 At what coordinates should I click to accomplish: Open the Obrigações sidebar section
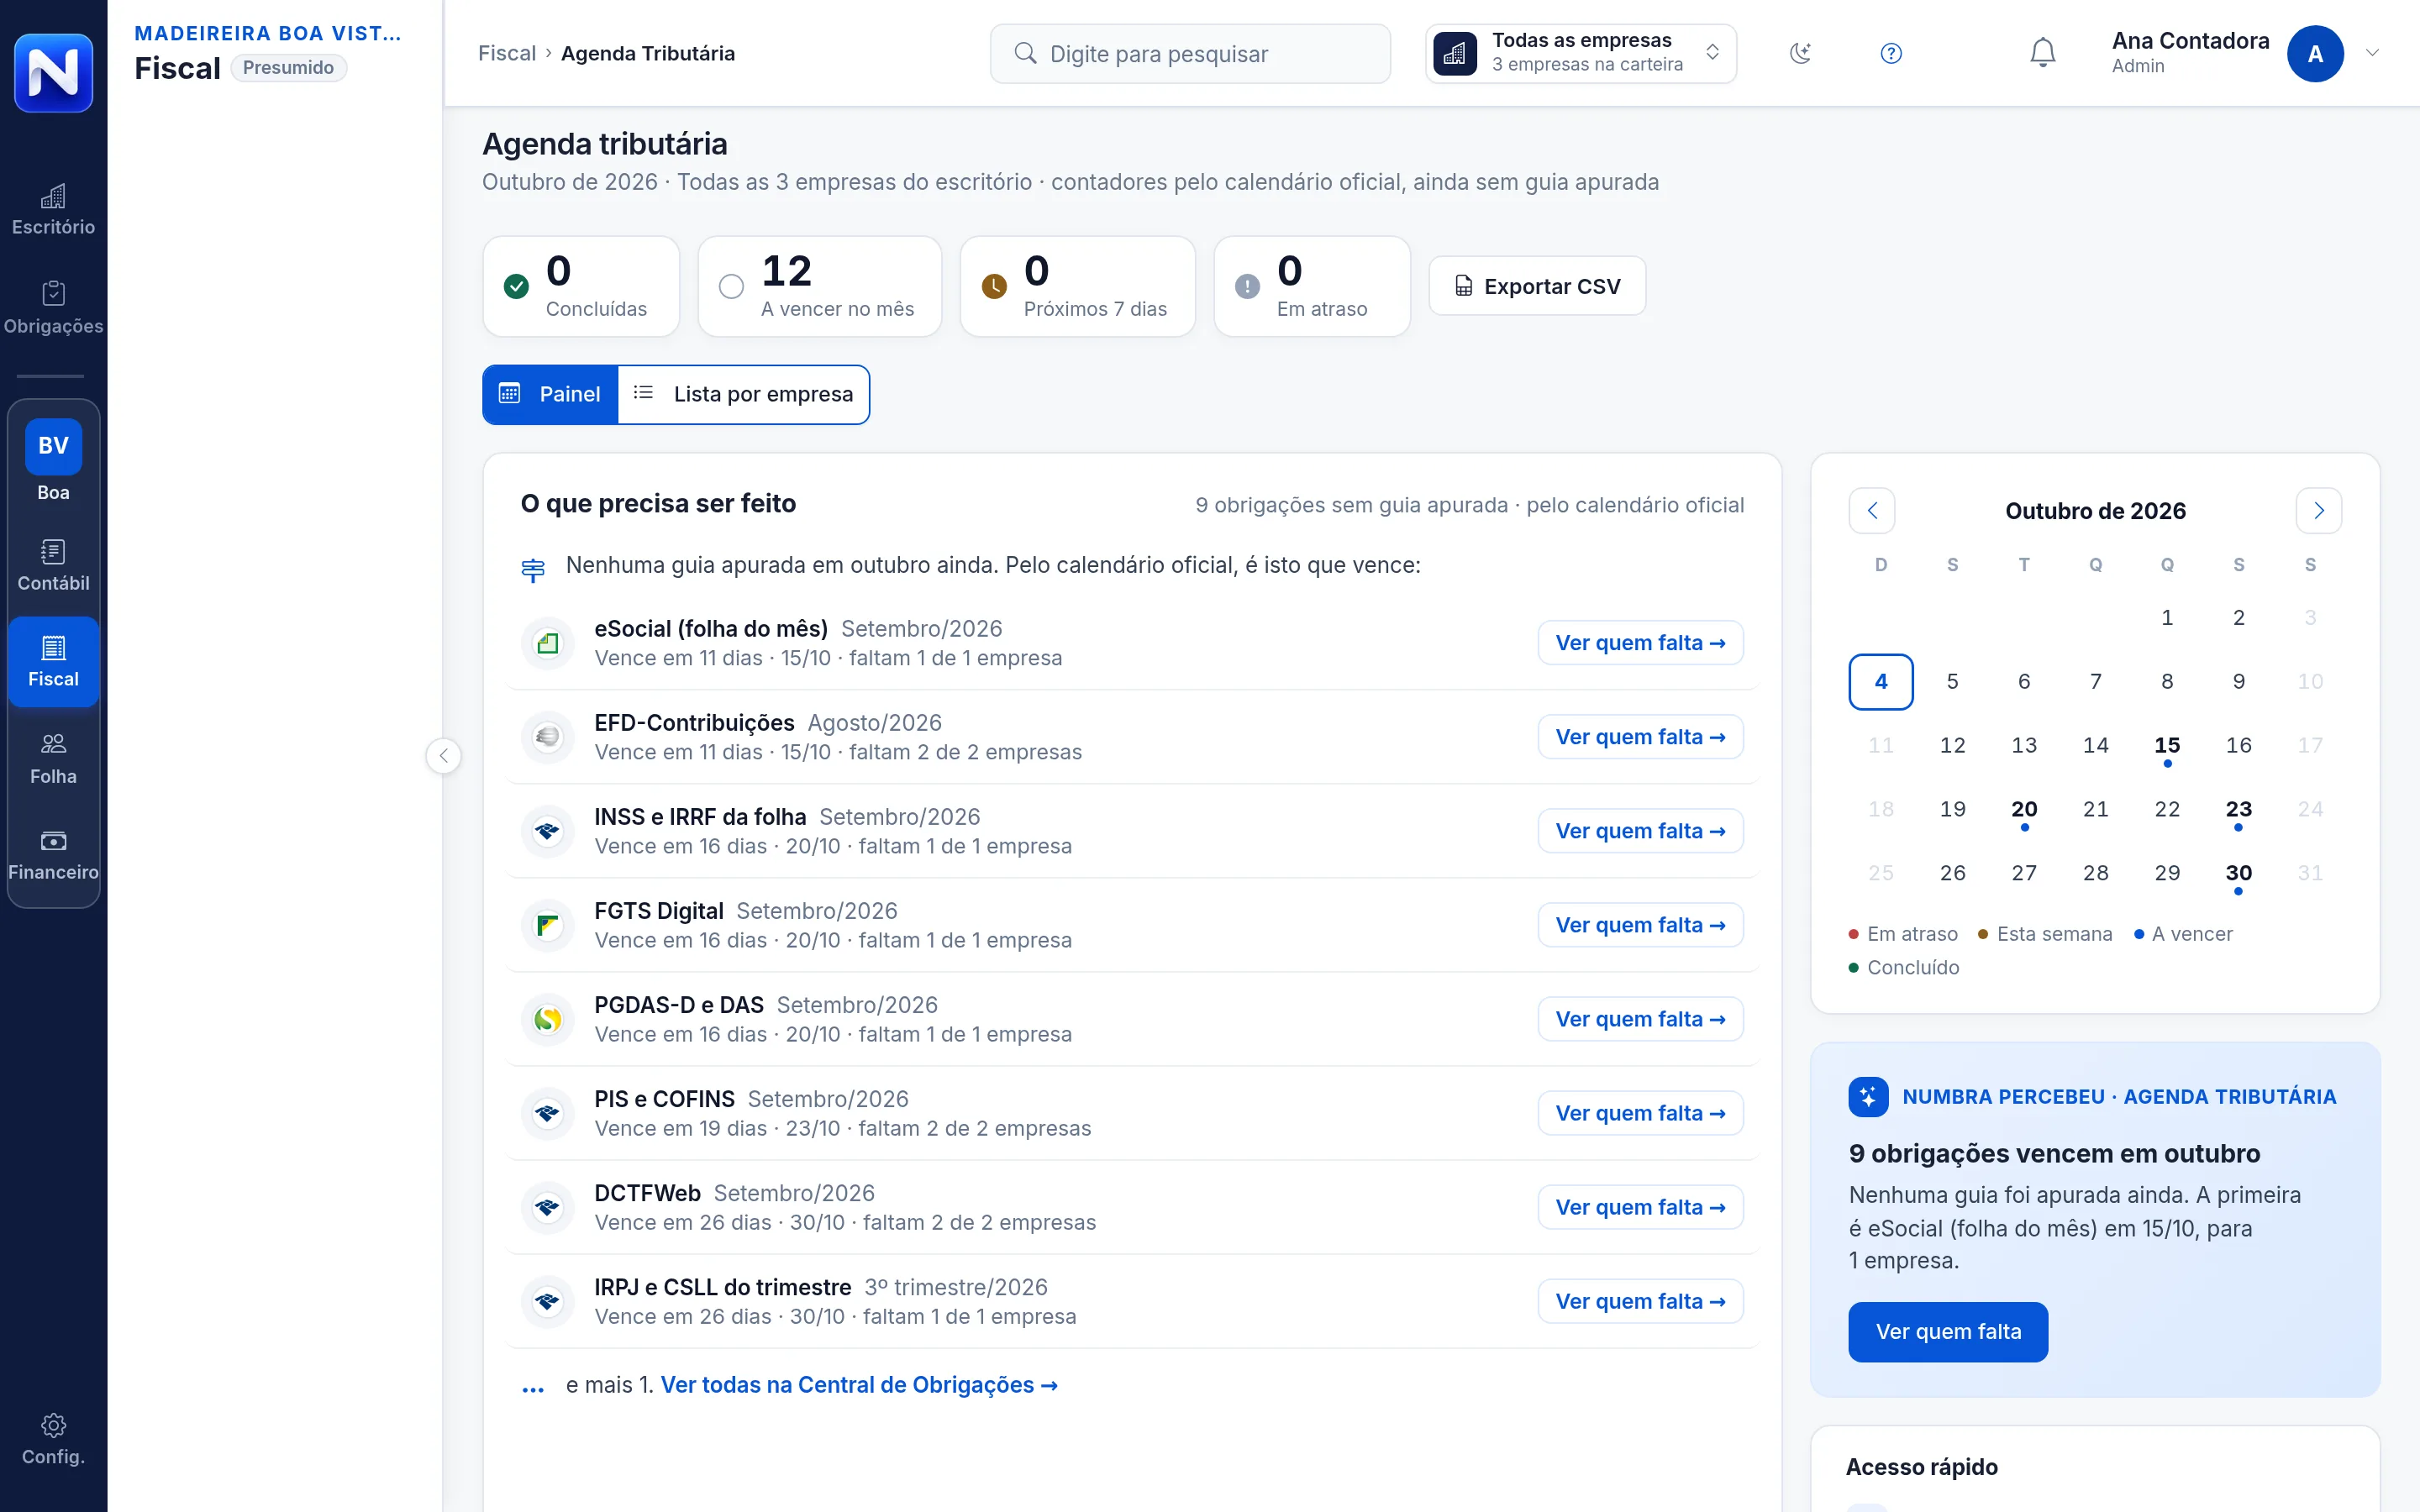click(53, 308)
